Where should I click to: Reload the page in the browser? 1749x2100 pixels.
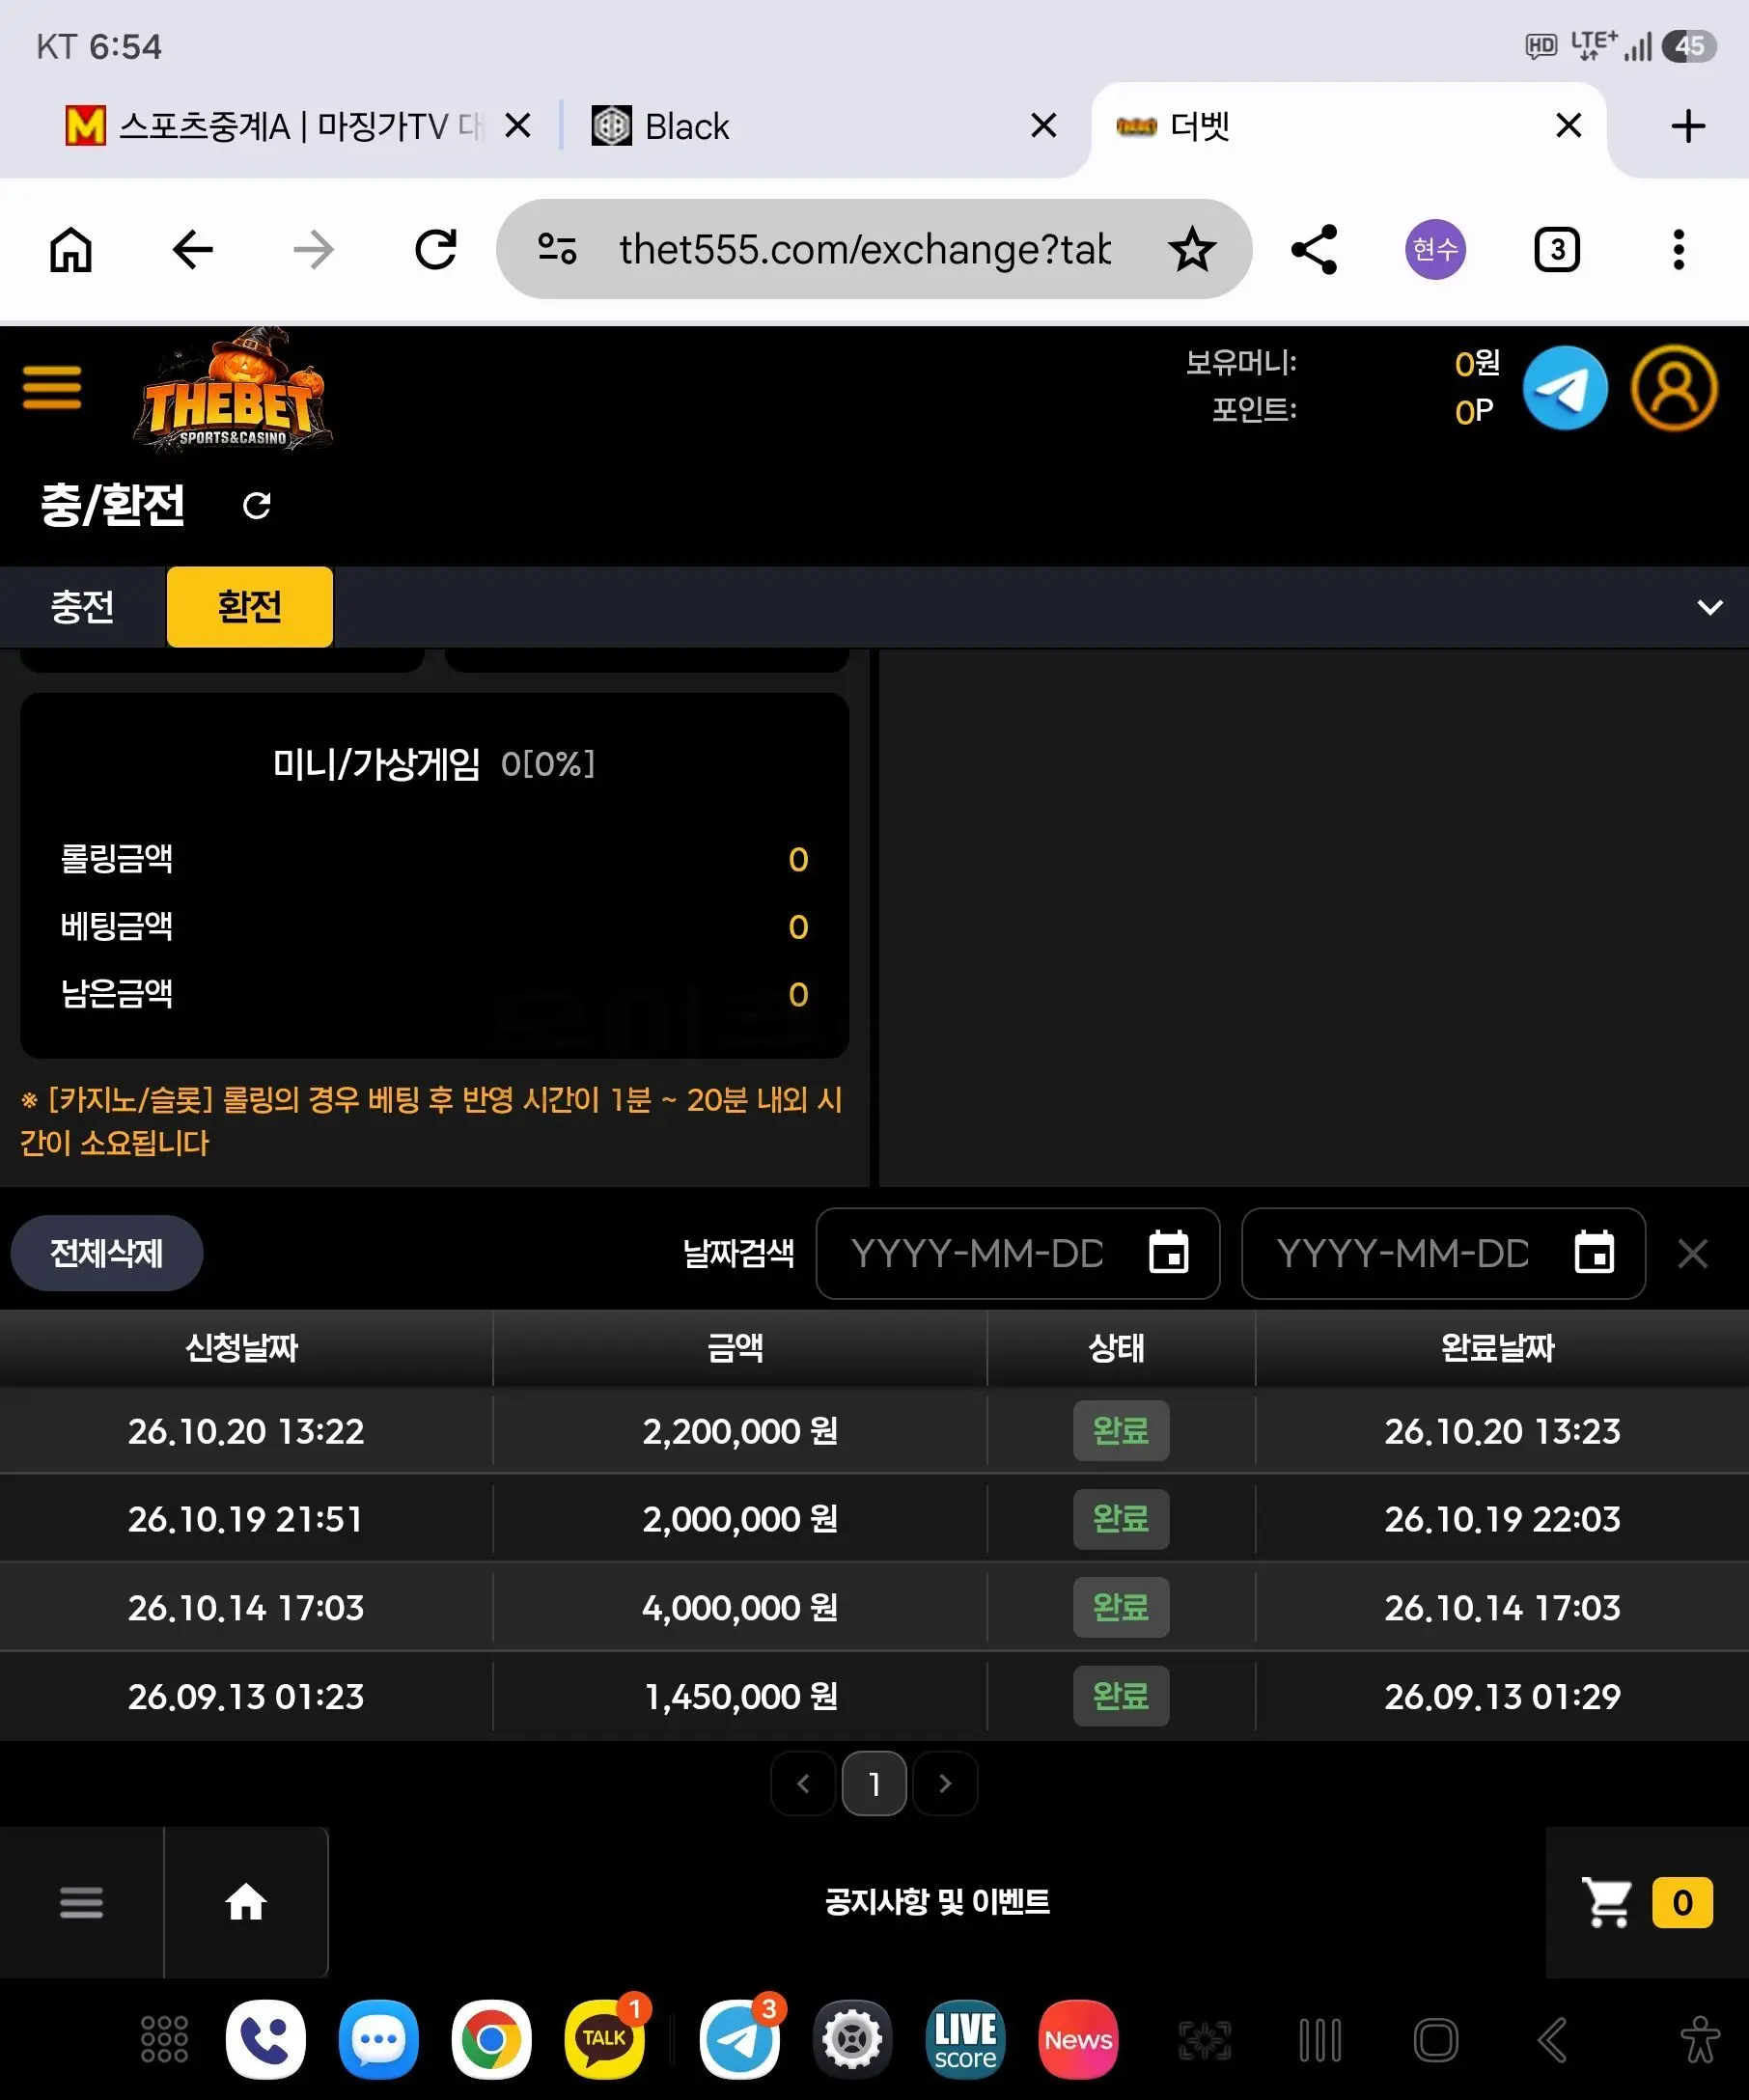pyautogui.click(x=436, y=249)
